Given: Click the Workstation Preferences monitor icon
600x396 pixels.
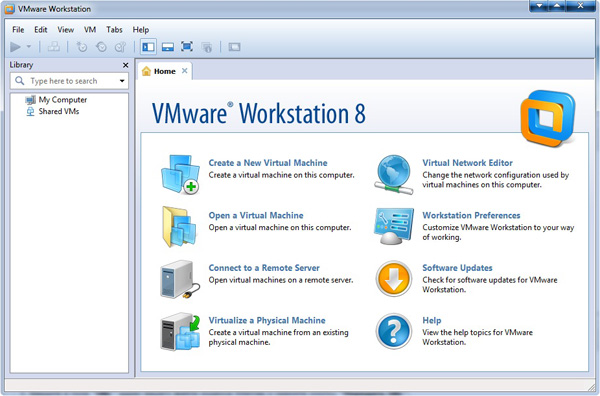Looking at the screenshot, I should click(393, 226).
